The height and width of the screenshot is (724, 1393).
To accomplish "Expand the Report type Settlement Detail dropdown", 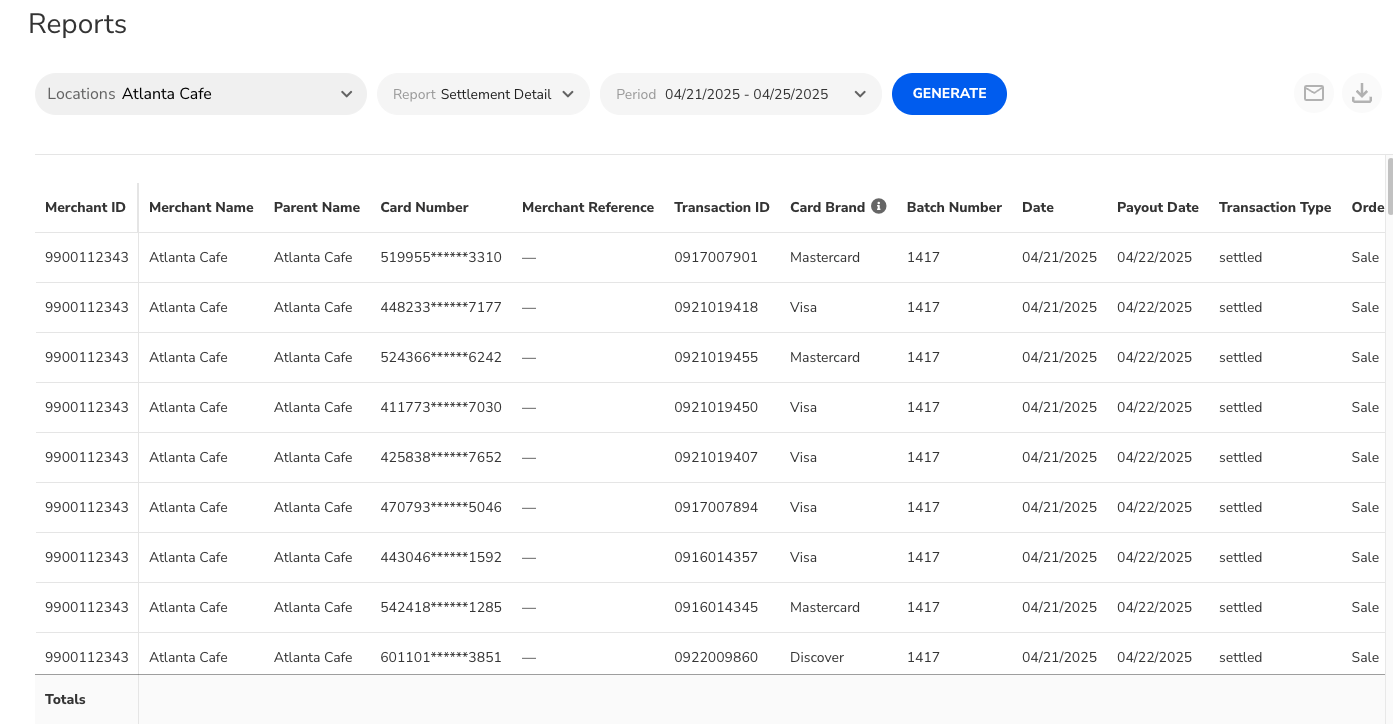I will click(x=483, y=94).
